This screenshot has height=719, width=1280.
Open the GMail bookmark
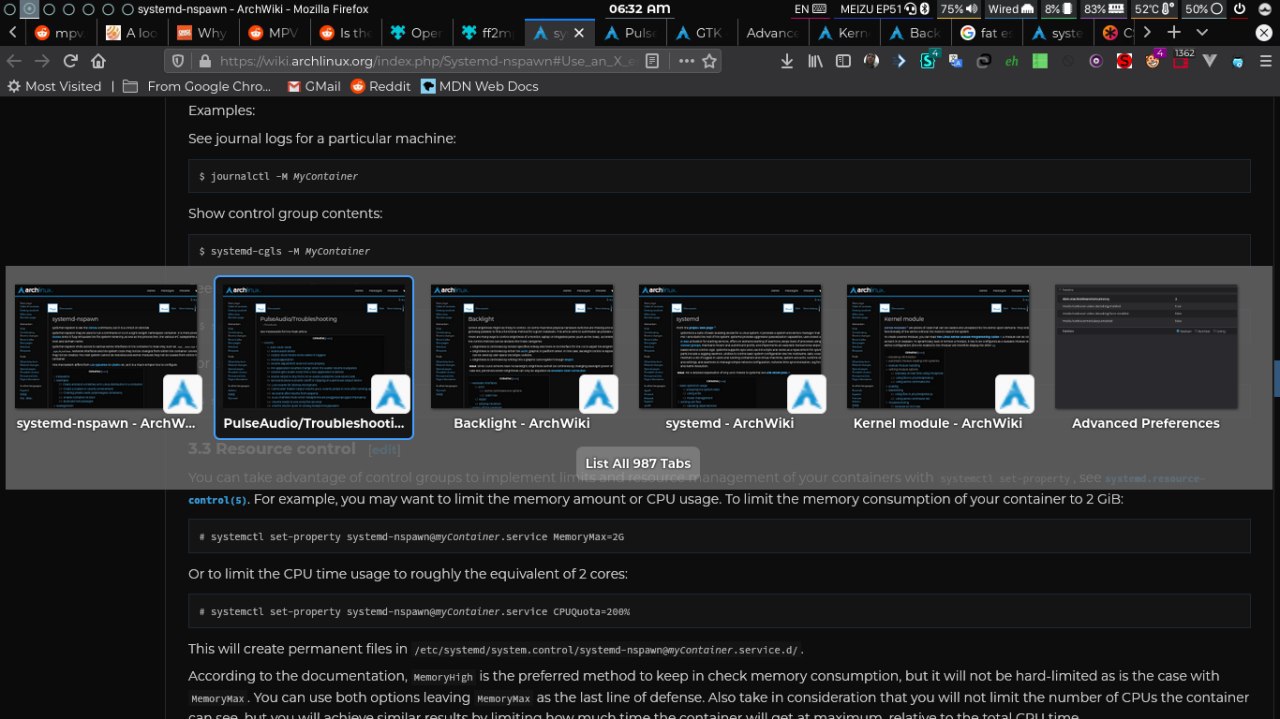click(314, 86)
